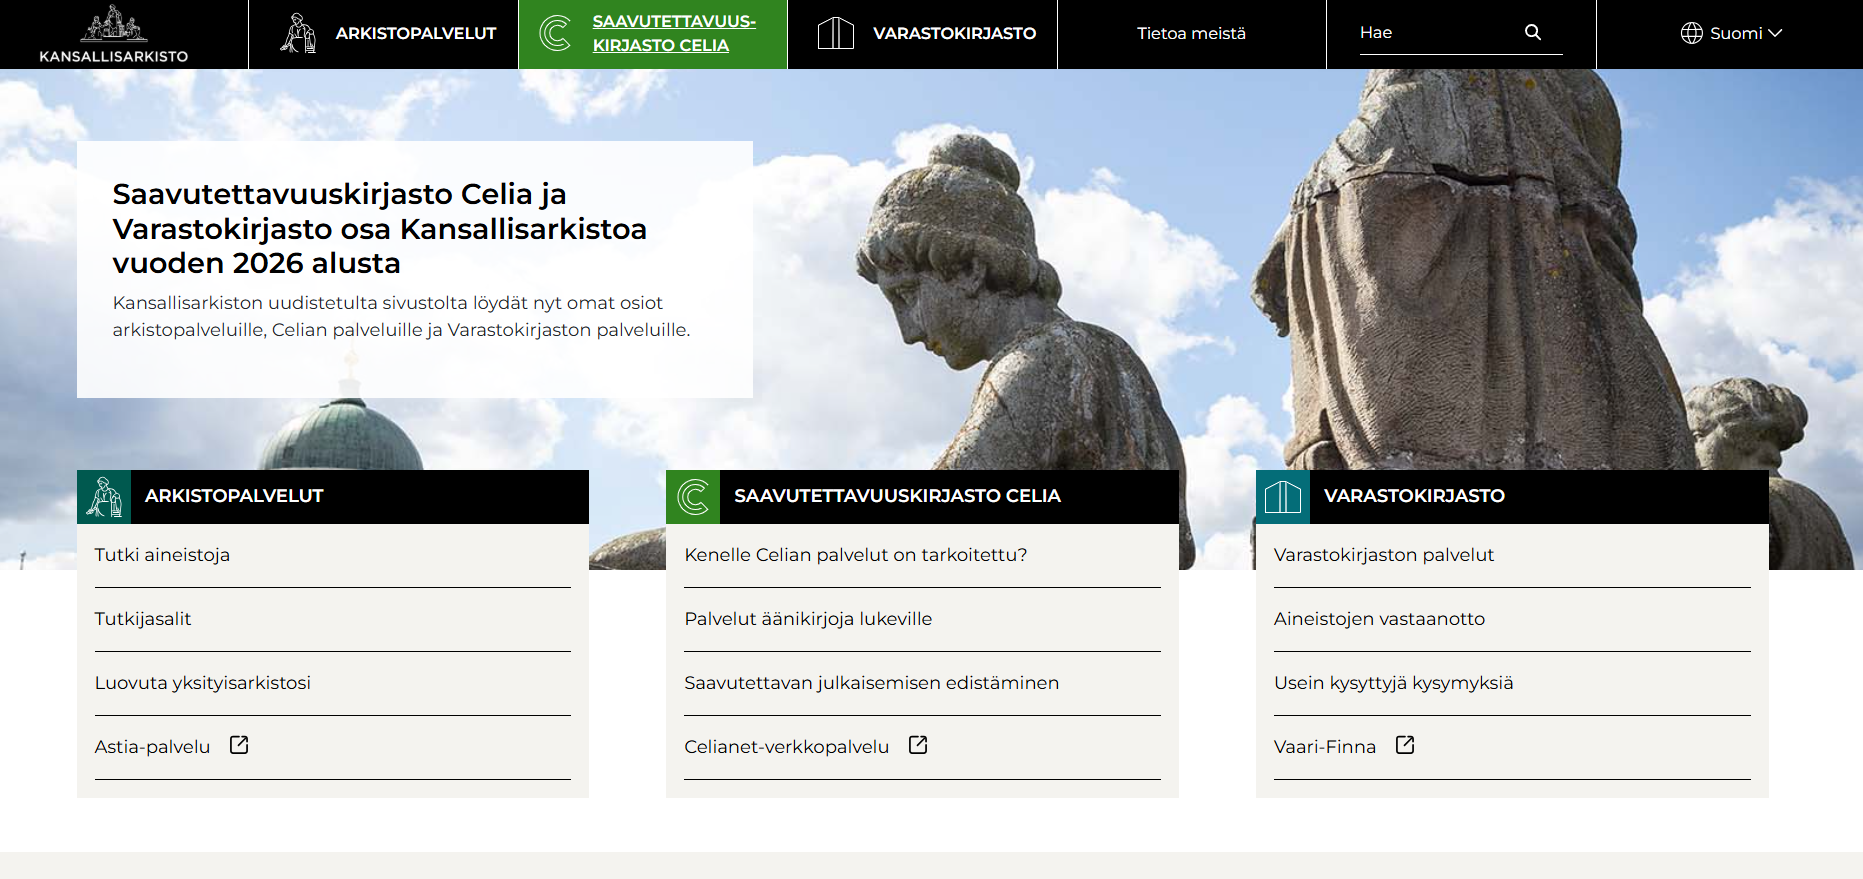Click the Kansallisarkisto logo
The height and width of the screenshot is (879, 1863).
[113, 34]
